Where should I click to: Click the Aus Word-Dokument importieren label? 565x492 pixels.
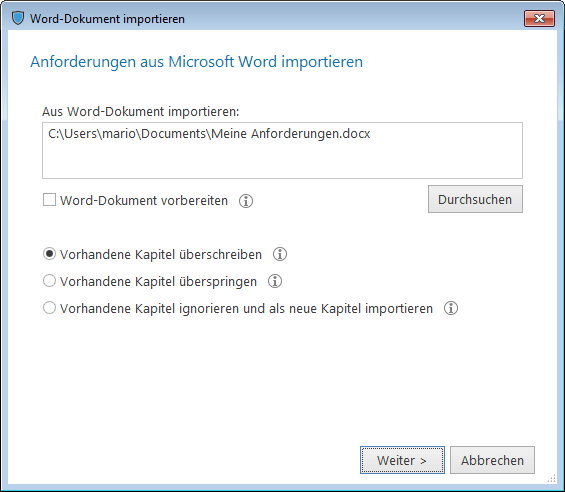point(141,112)
